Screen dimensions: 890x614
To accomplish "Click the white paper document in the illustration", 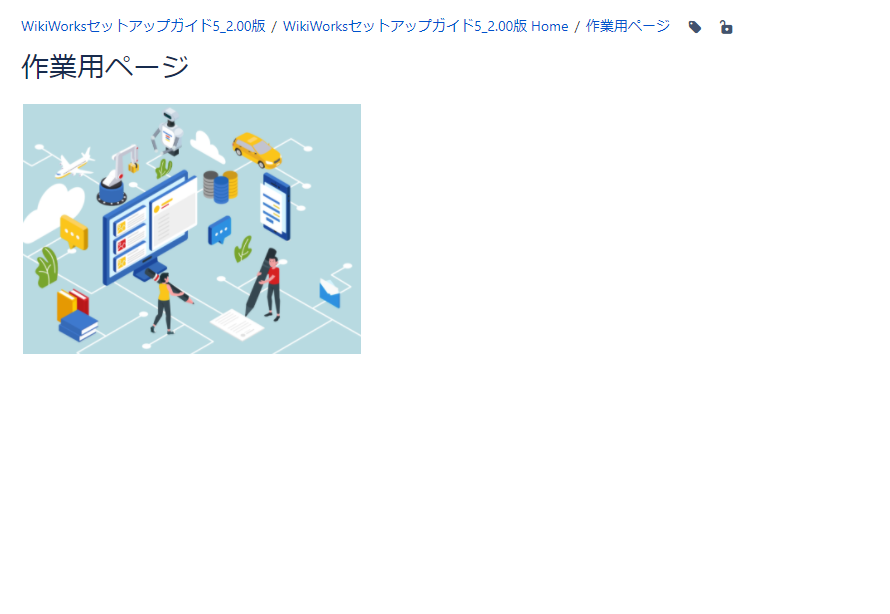I will [x=237, y=323].
